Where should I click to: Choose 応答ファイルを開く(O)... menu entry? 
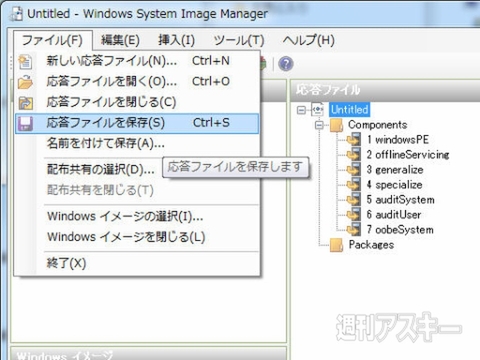pos(137,82)
